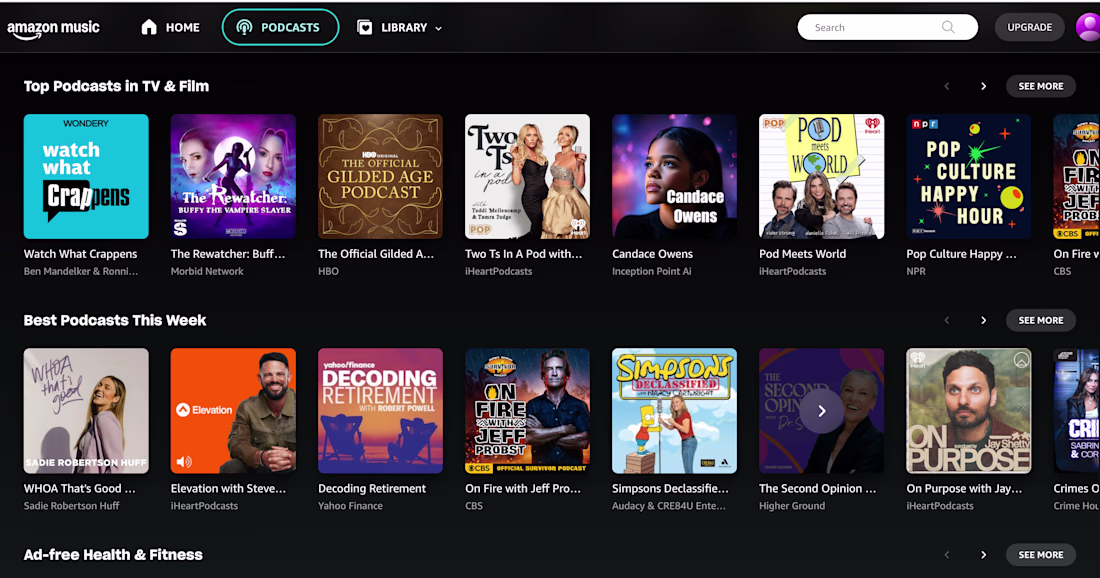Click Candace Owens title text
The width and height of the screenshot is (1100, 578).
652,254
